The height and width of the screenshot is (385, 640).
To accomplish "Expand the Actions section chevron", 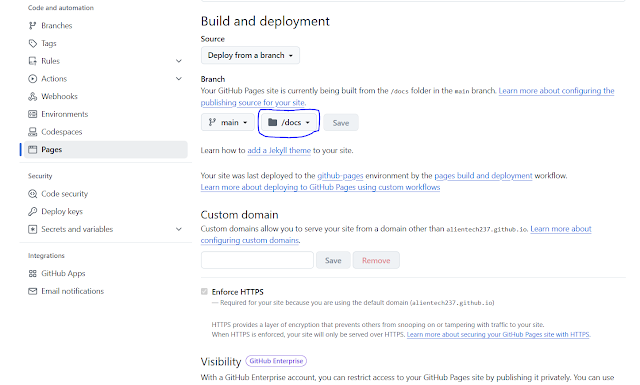I will 179,78.
